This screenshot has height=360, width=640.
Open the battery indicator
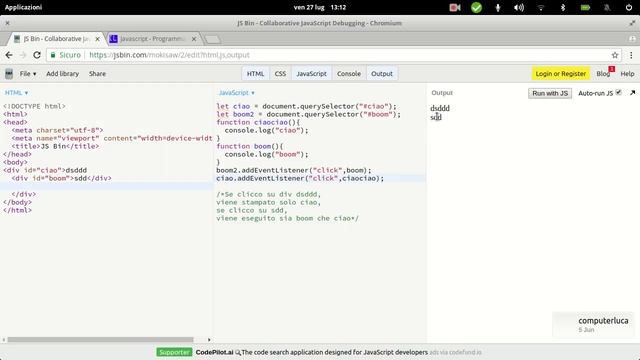click(x=585, y=7)
